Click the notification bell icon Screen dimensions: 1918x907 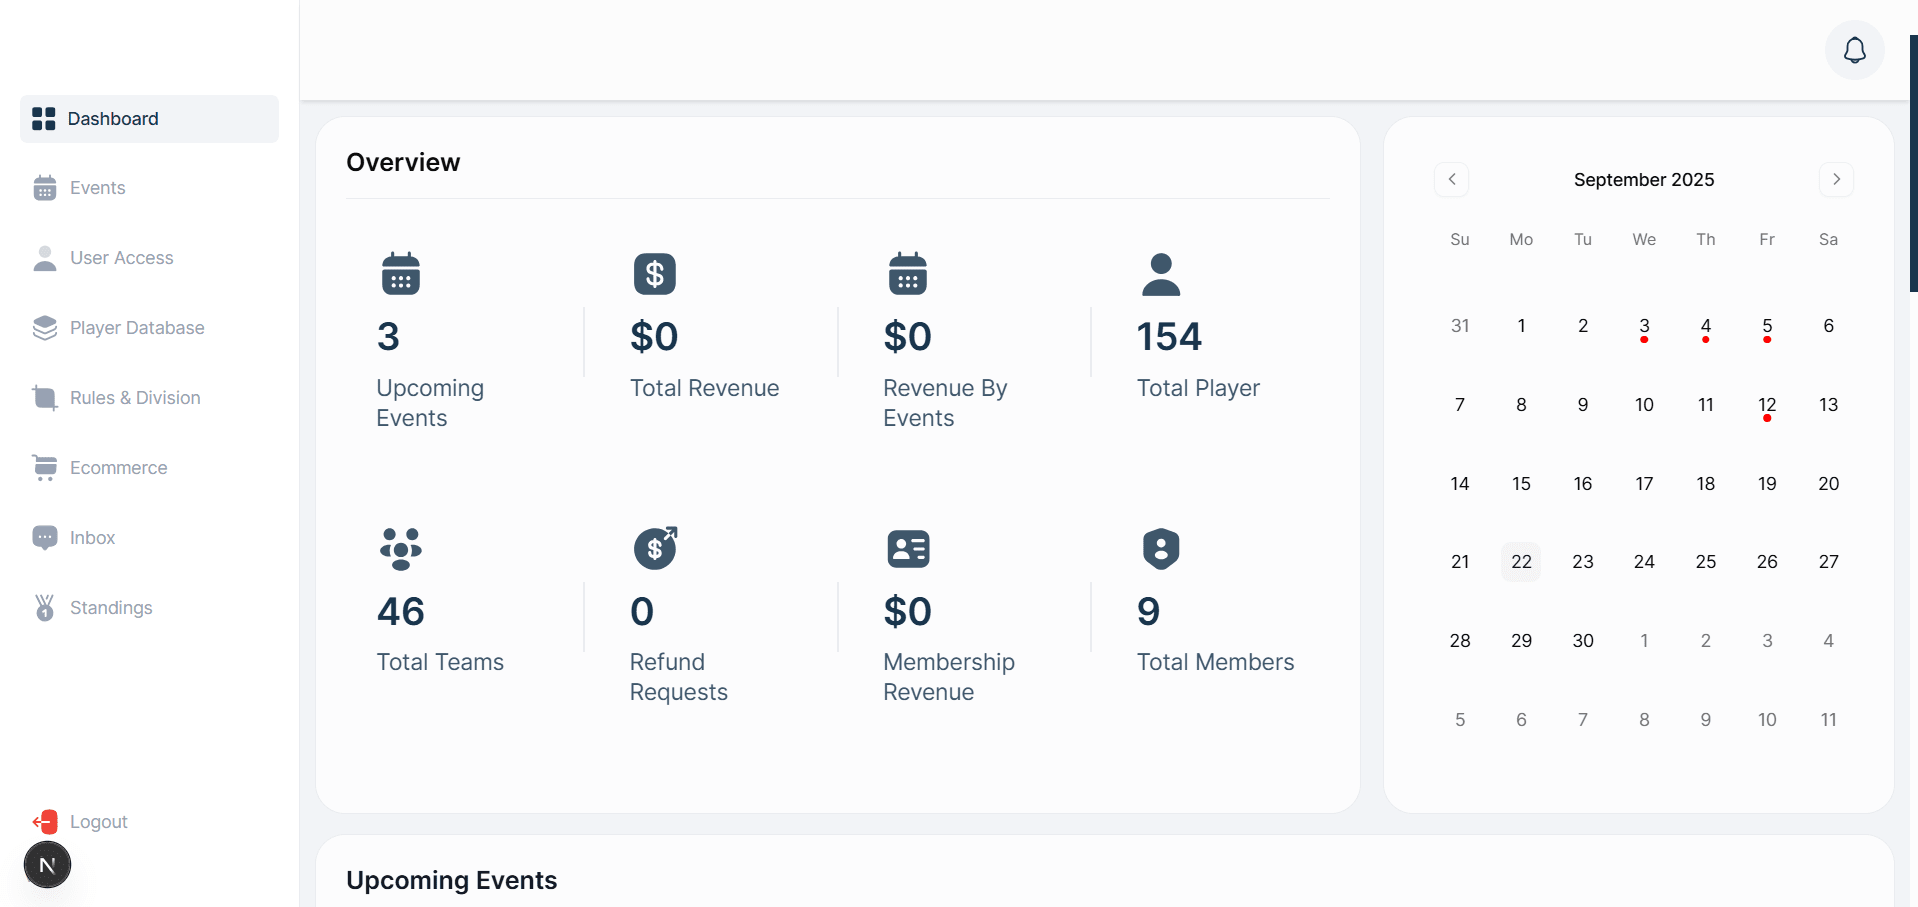[x=1854, y=50]
